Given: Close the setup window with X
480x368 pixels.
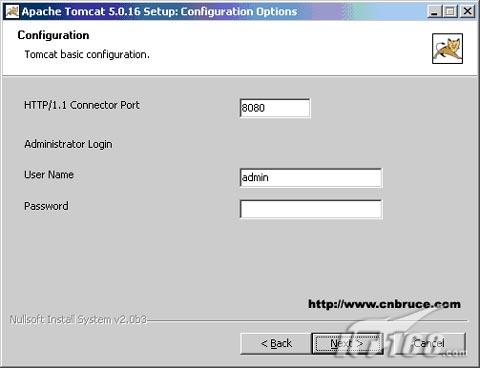Looking at the screenshot, I should (467, 12).
